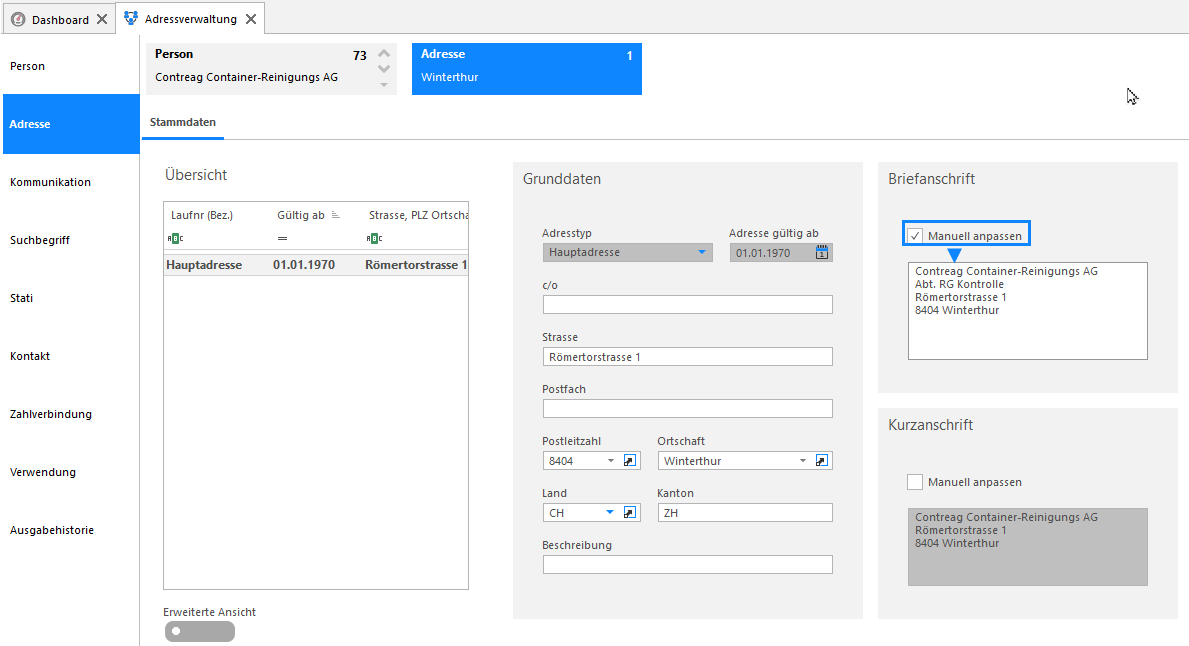This screenshot has width=1189, height=646.
Task: Go to next person with down arrow
Action: (x=384, y=69)
